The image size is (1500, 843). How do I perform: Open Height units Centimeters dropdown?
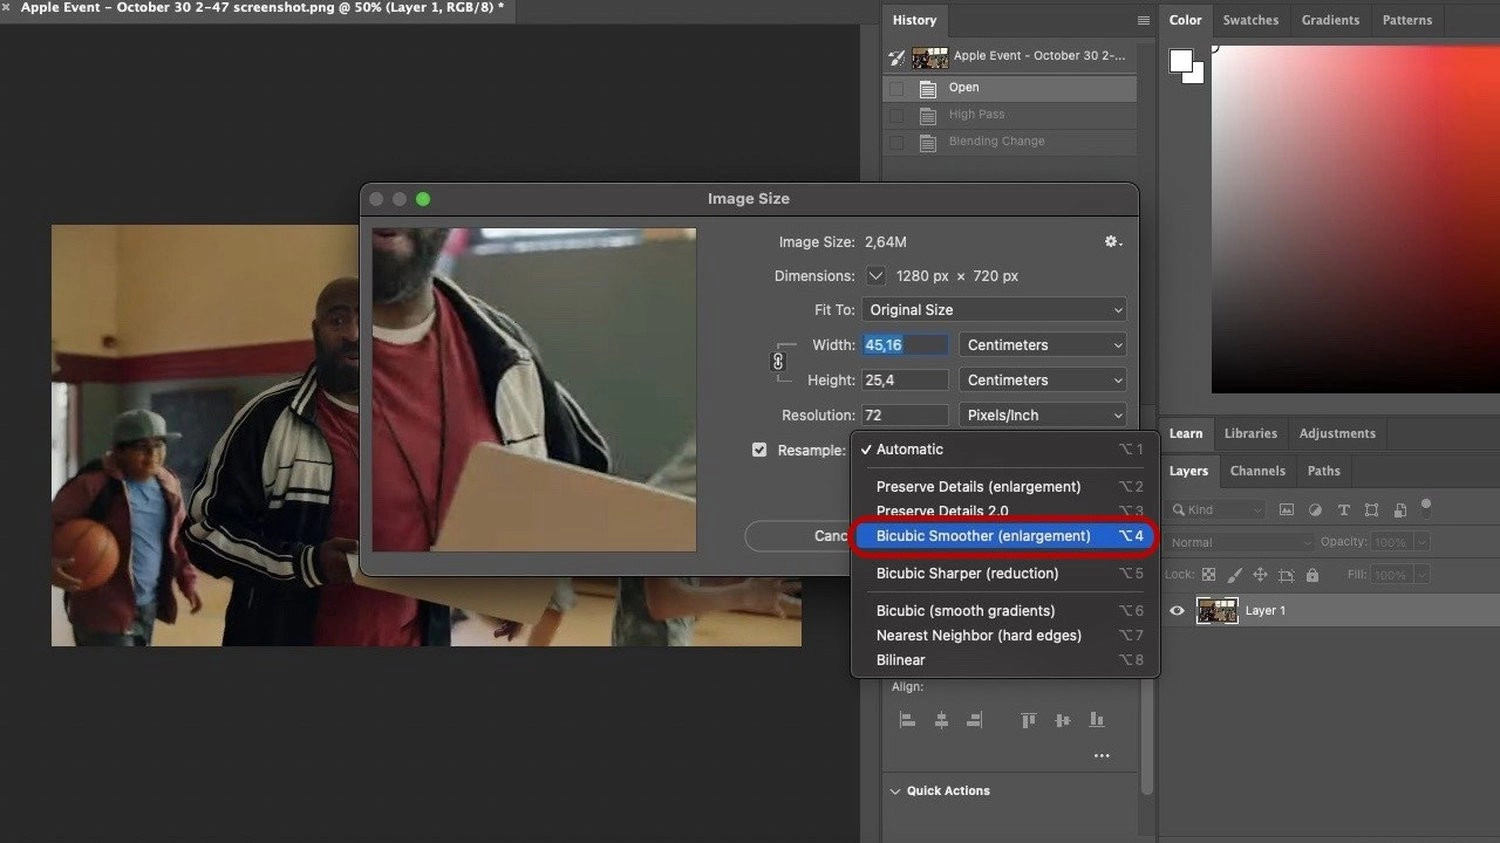click(1042, 380)
